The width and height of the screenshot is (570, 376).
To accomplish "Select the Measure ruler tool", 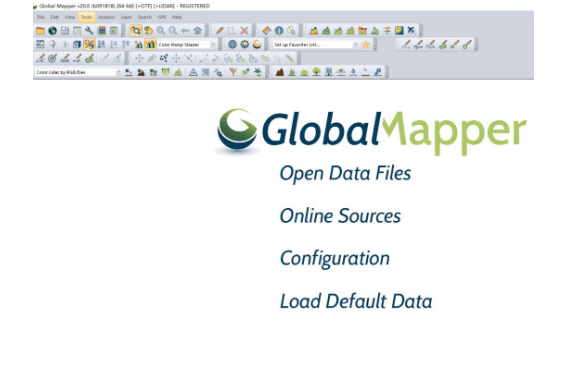I will [x=266, y=31].
